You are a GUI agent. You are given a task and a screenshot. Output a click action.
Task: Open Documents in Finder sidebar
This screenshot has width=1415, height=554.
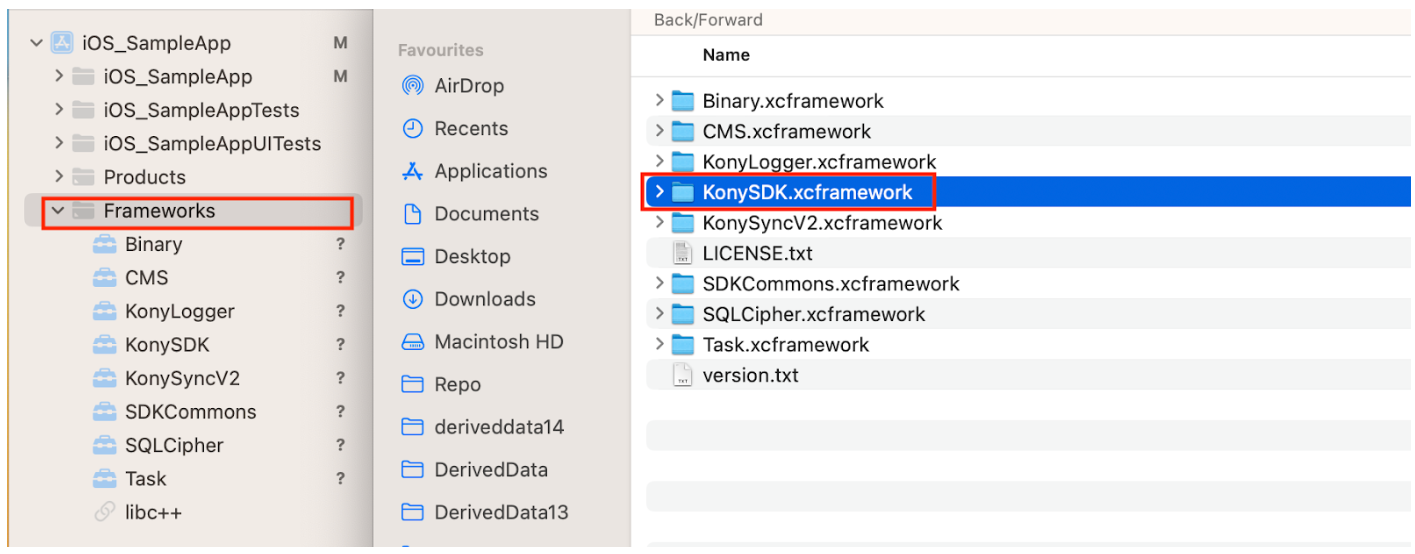tap(486, 214)
